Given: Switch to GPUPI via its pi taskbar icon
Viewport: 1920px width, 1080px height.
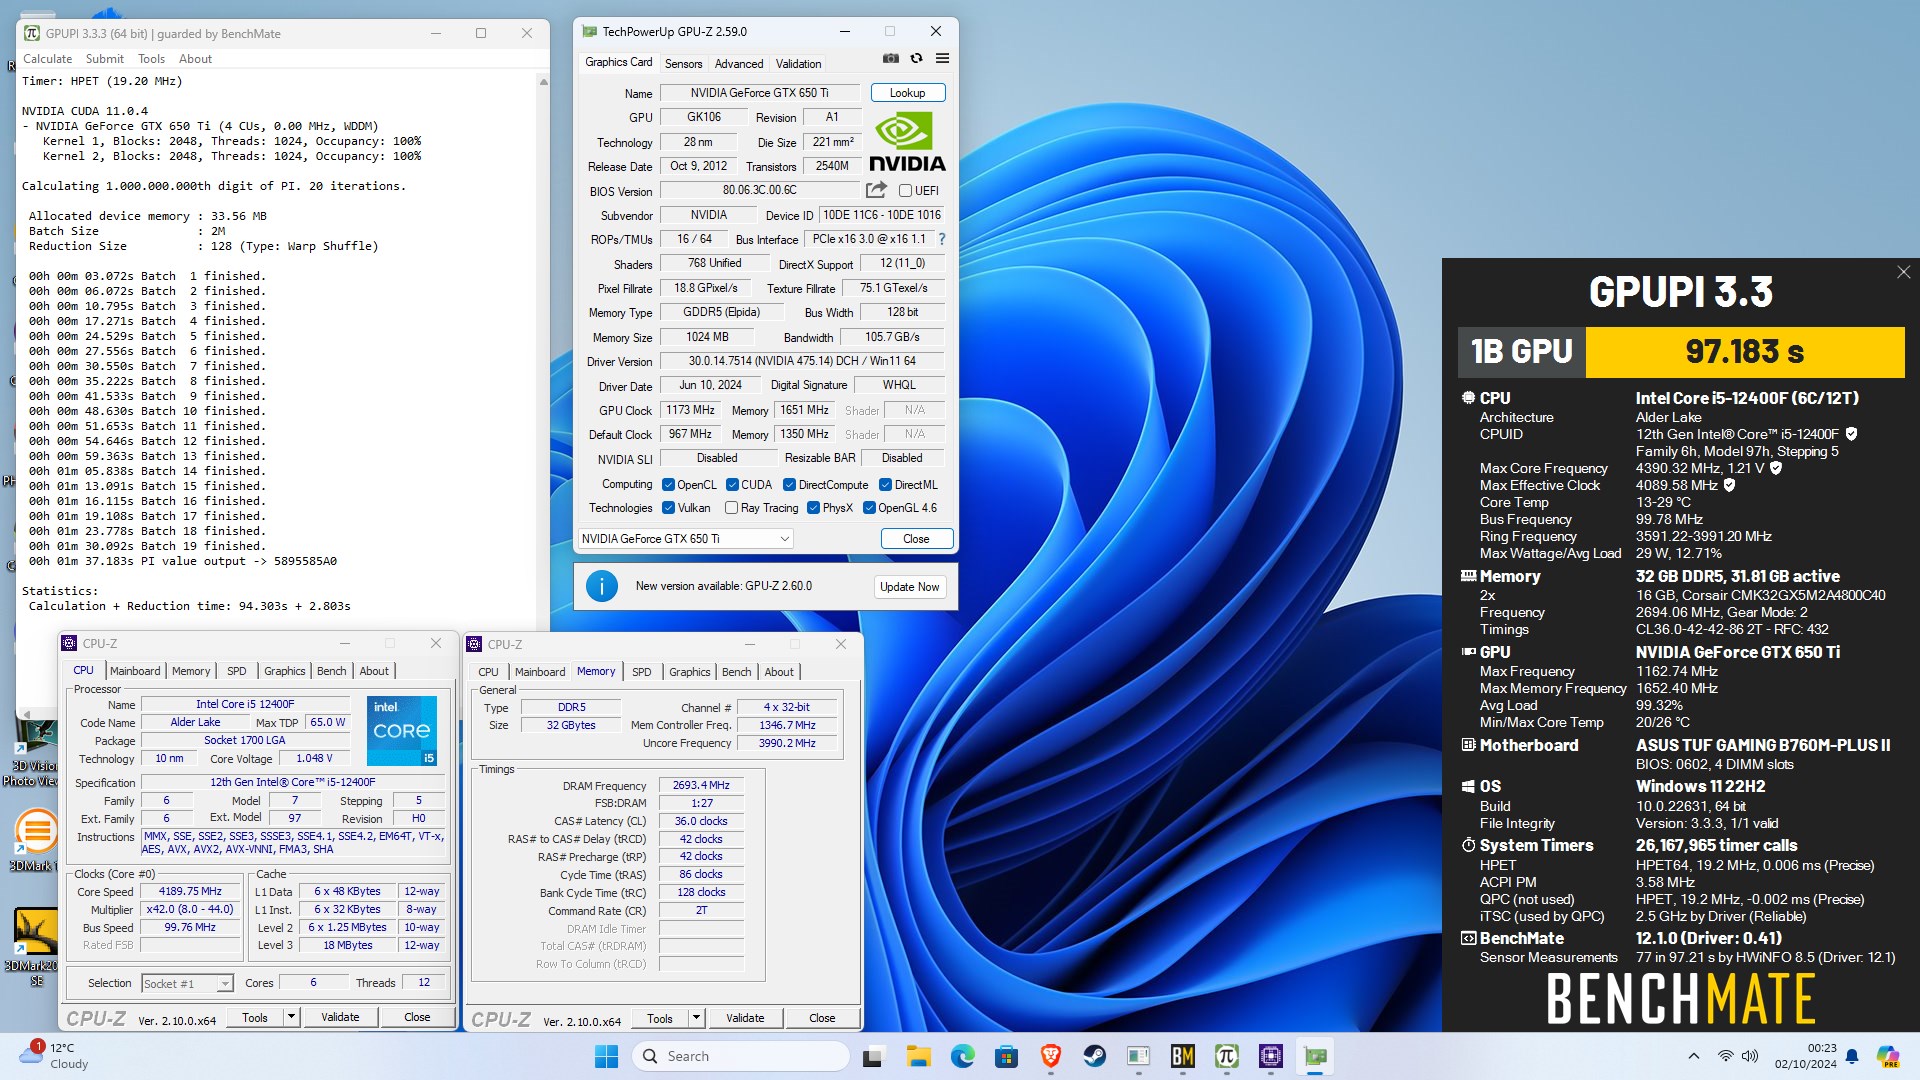Looking at the screenshot, I should [x=1226, y=1056].
